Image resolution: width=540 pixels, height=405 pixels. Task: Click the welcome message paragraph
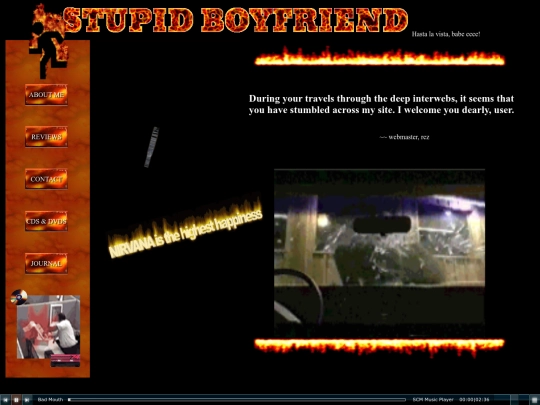pyautogui.click(x=381, y=104)
